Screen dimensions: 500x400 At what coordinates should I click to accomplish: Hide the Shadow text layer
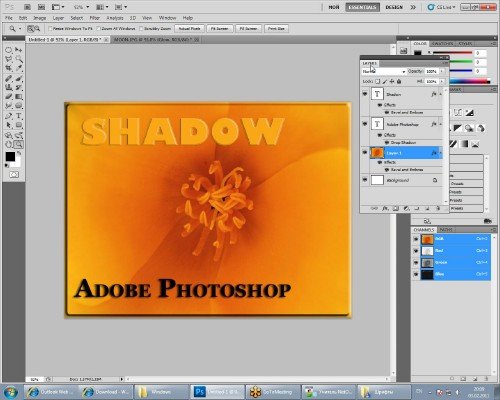[x=365, y=94]
